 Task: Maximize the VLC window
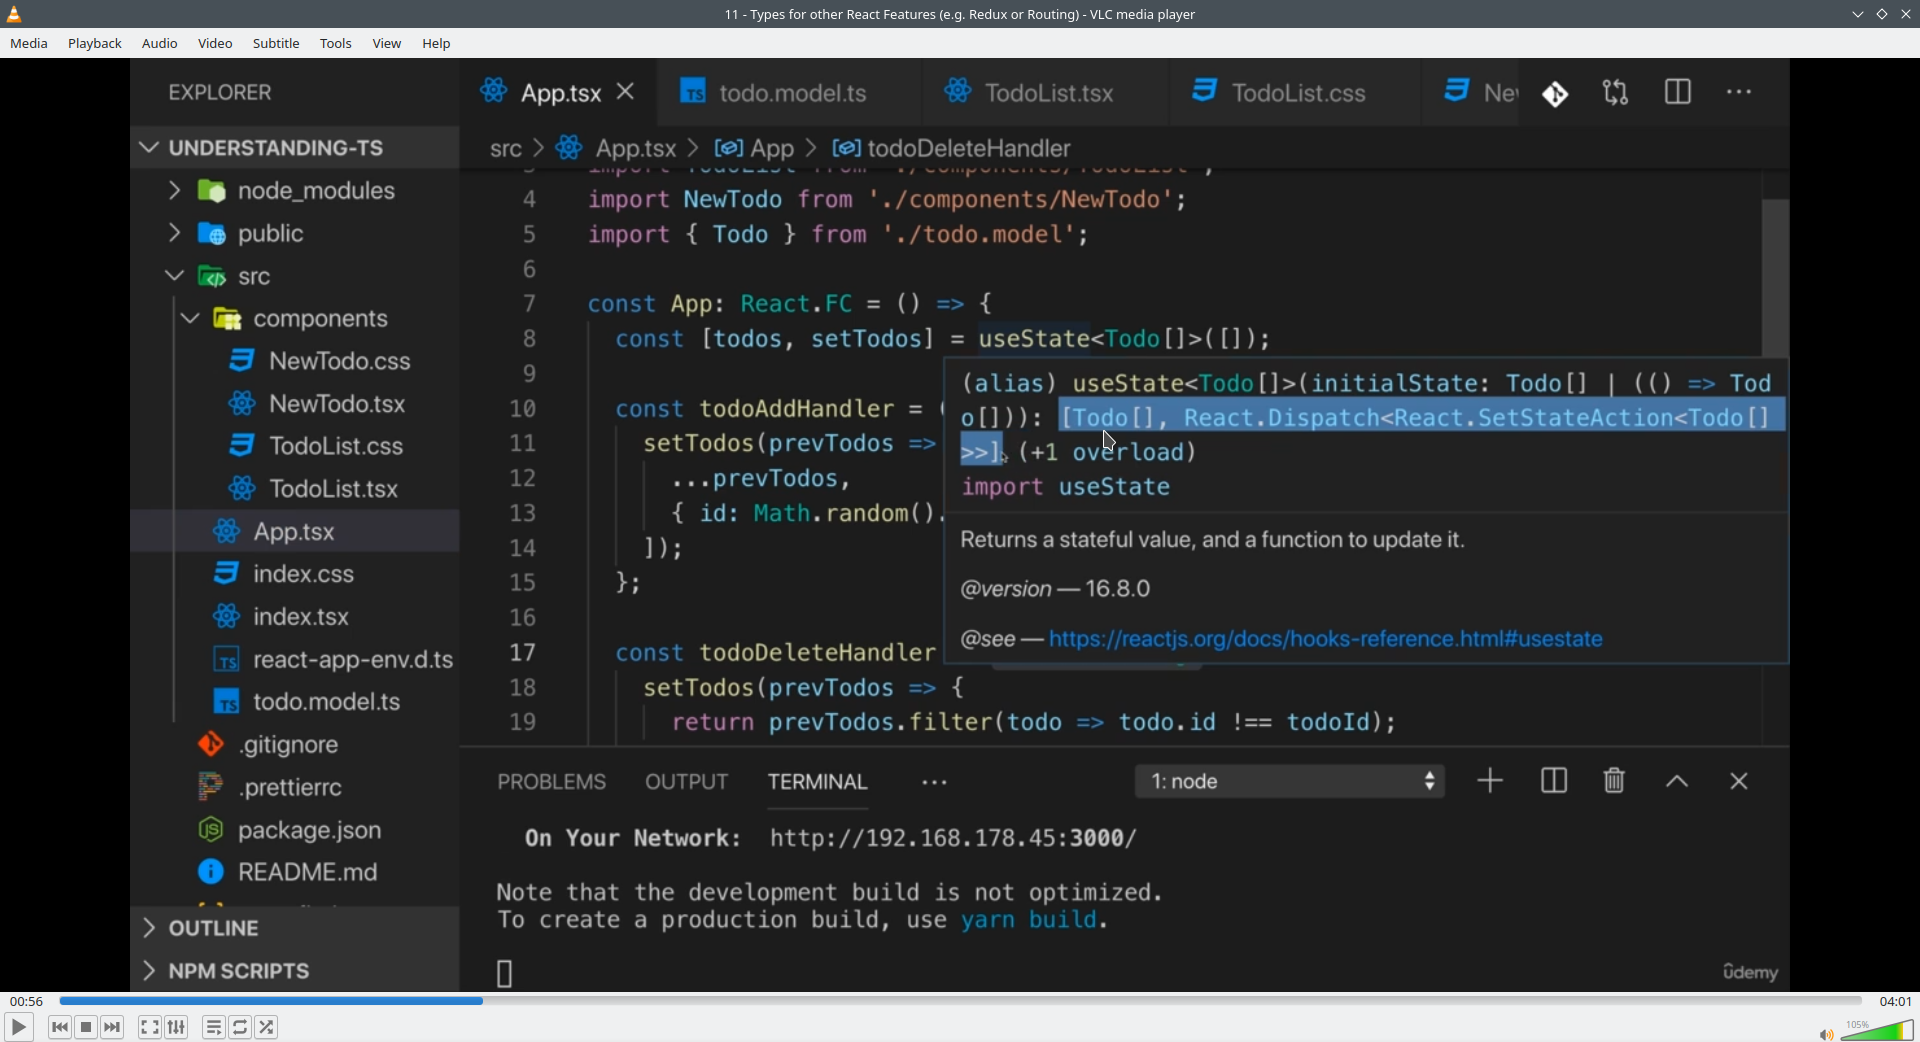point(1882,14)
